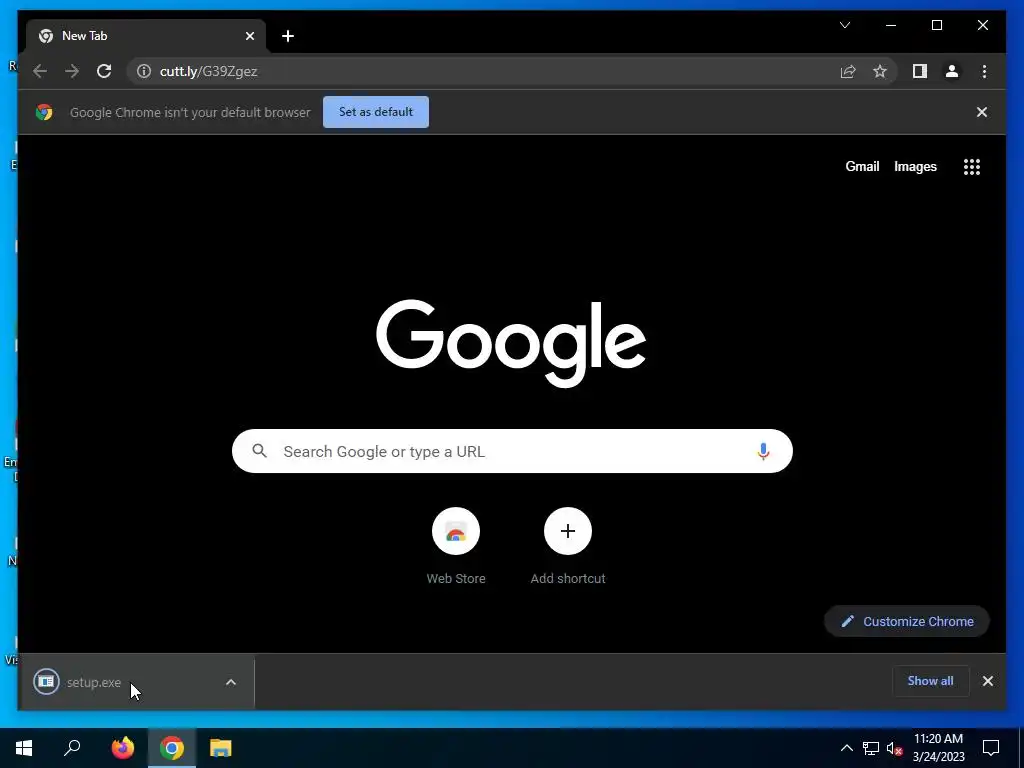The image size is (1024, 768).
Task: Click the muted volume tray icon
Action: tap(894, 748)
